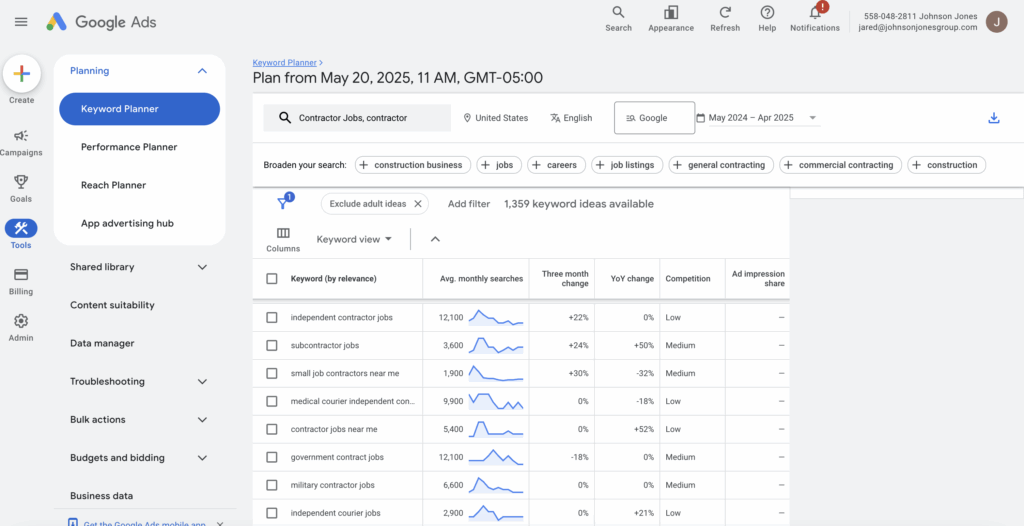The image size is (1024, 526).
Task: Check 'military contractor jobs' row
Action: (x=272, y=485)
